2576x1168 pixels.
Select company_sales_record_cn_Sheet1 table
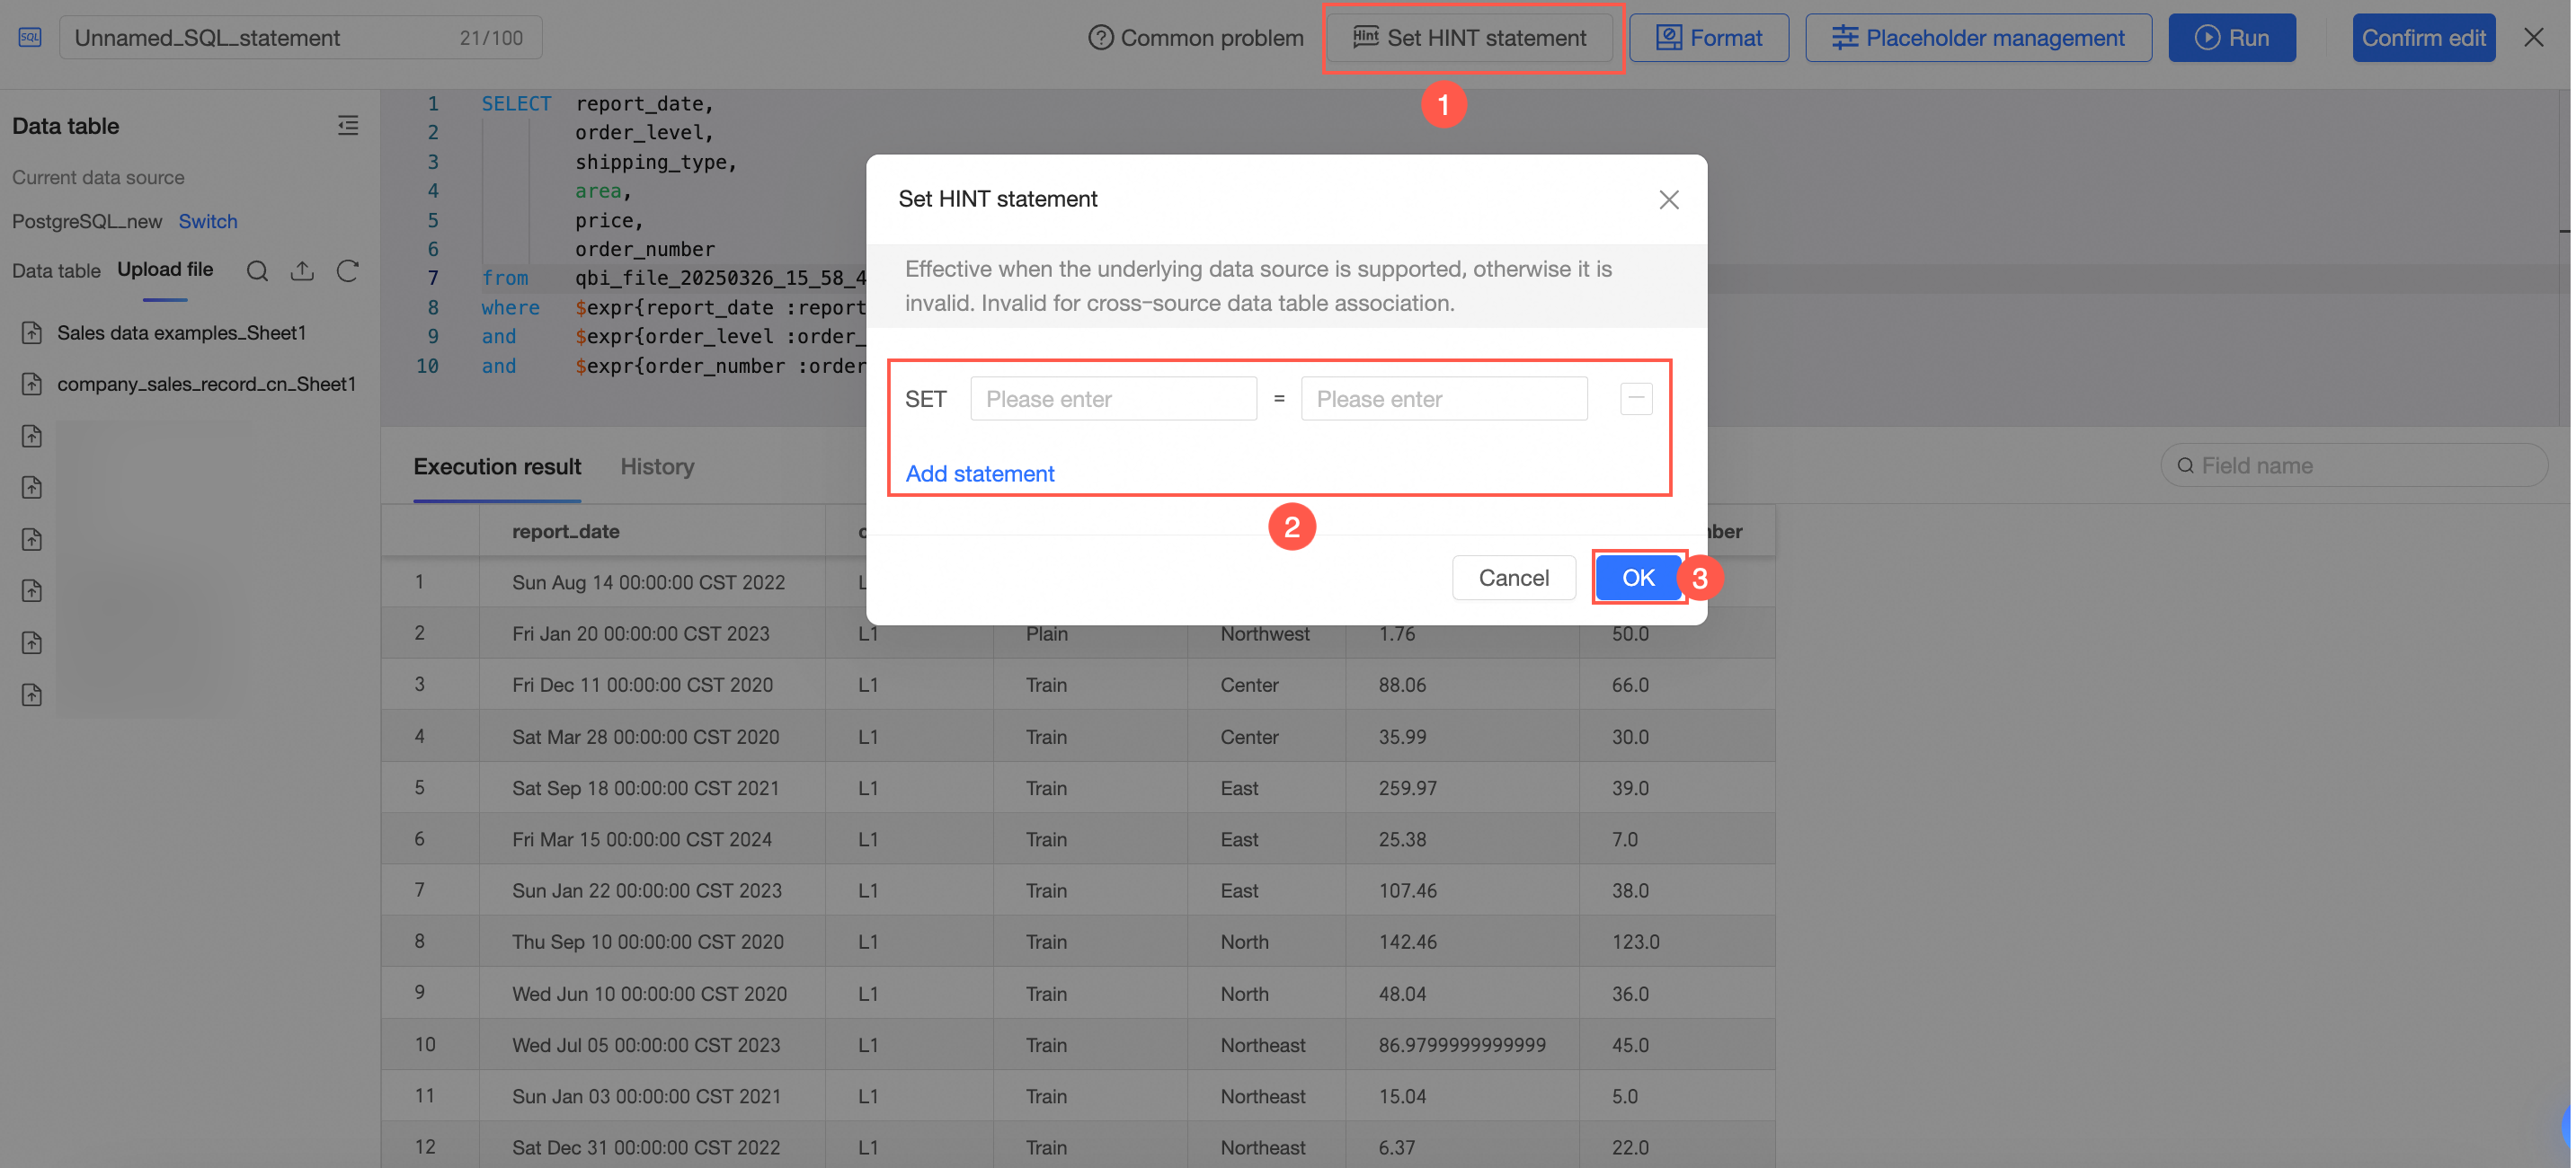coord(206,384)
